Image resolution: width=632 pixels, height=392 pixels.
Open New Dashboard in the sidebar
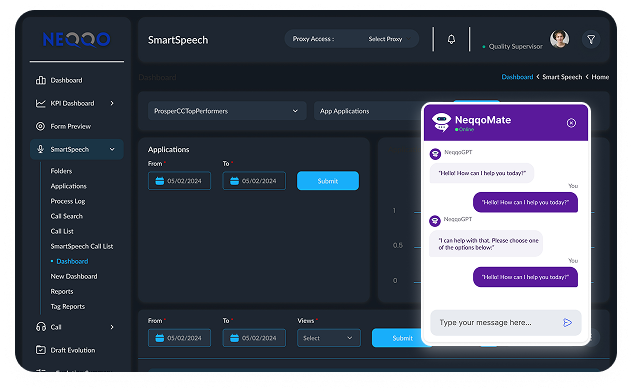(x=74, y=276)
